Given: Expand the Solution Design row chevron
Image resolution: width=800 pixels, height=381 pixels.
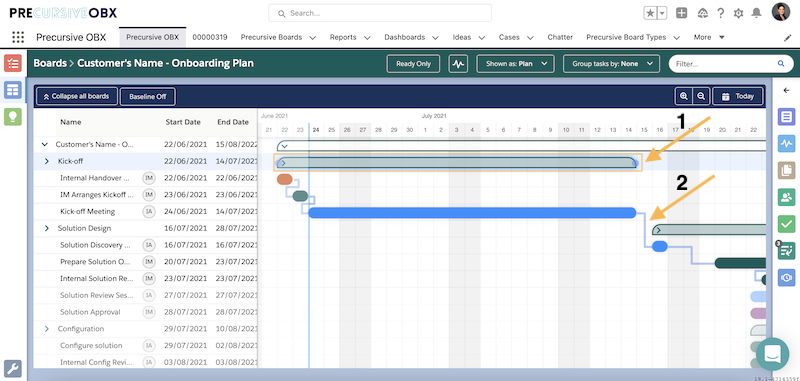Looking at the screenshot, I should click(x=47, y=228).
